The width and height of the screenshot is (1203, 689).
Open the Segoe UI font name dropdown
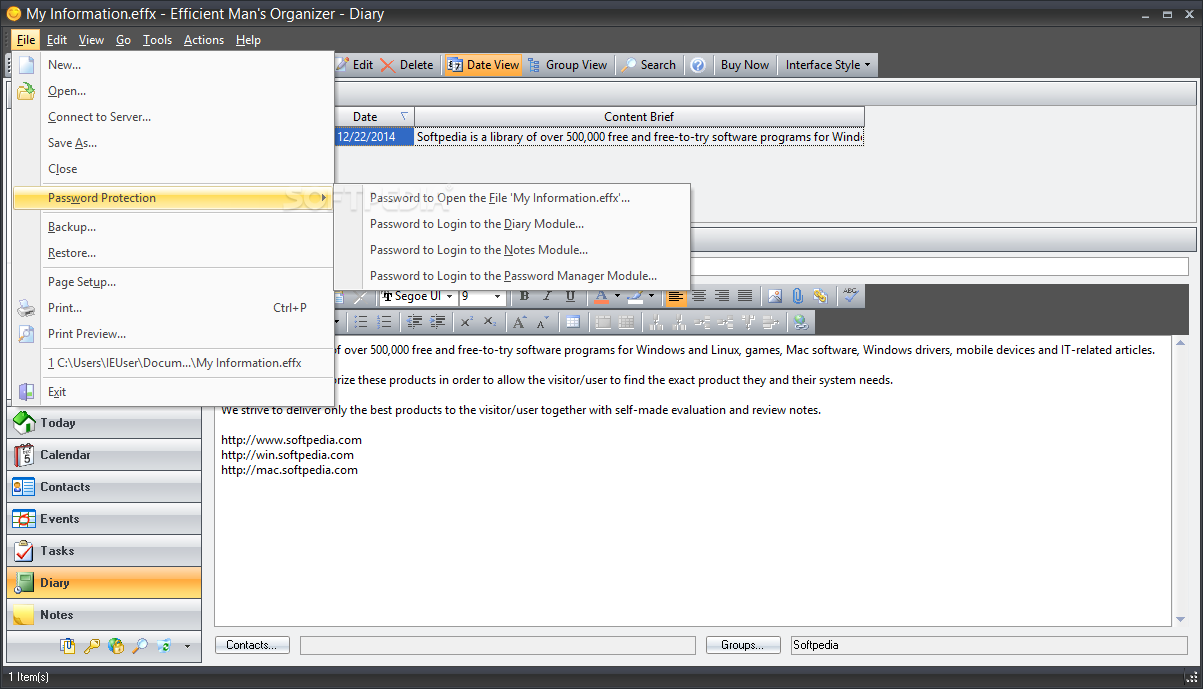point(450,297)
